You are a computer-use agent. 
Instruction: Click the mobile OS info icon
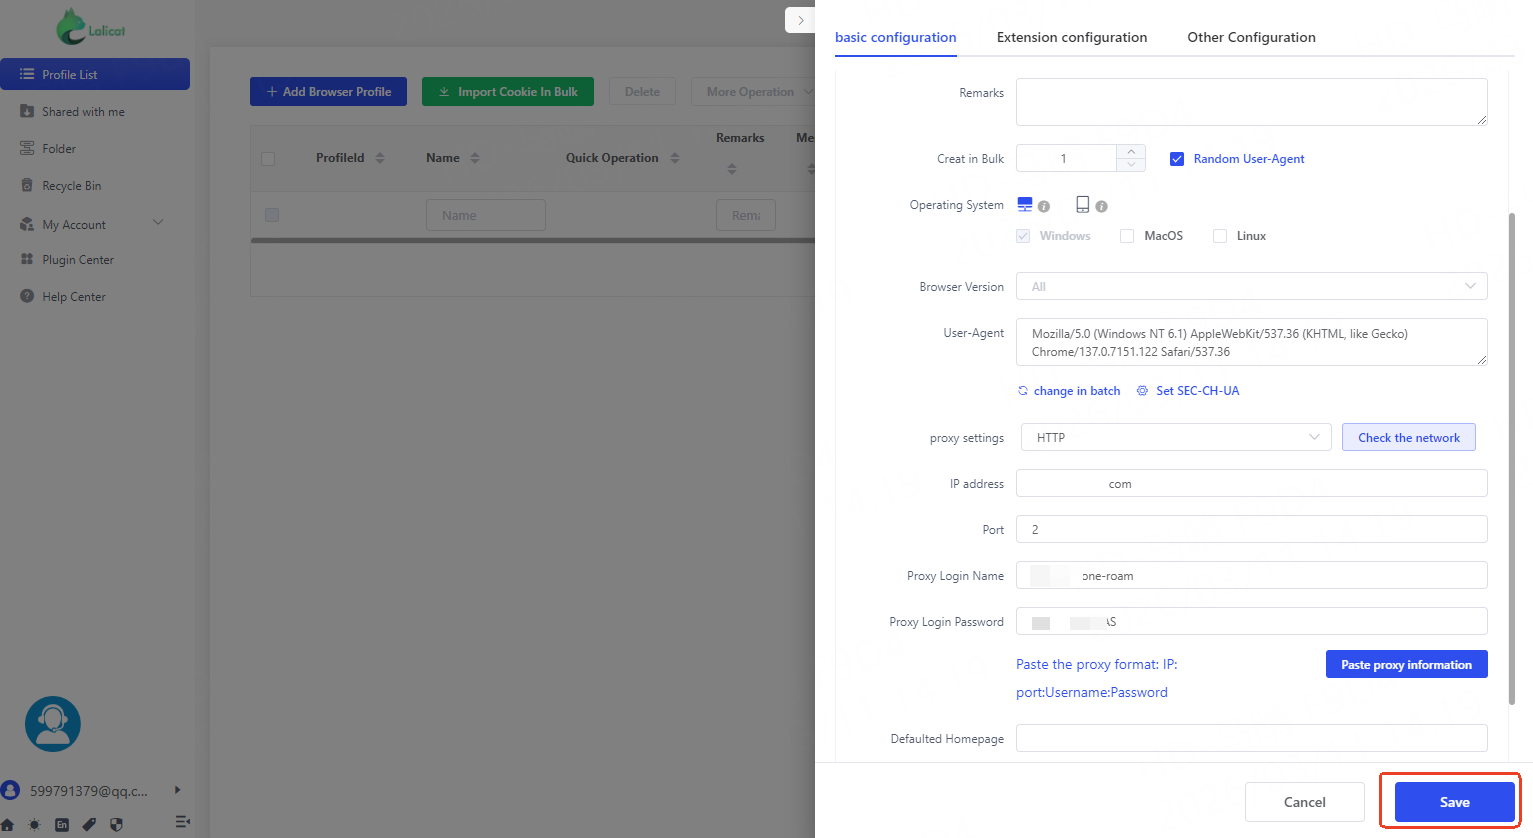(1101, 207)
